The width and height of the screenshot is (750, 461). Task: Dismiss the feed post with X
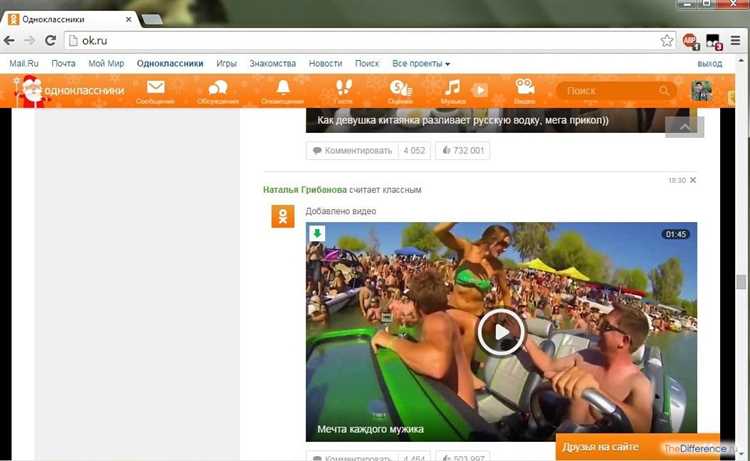click(x=693, y=180)
